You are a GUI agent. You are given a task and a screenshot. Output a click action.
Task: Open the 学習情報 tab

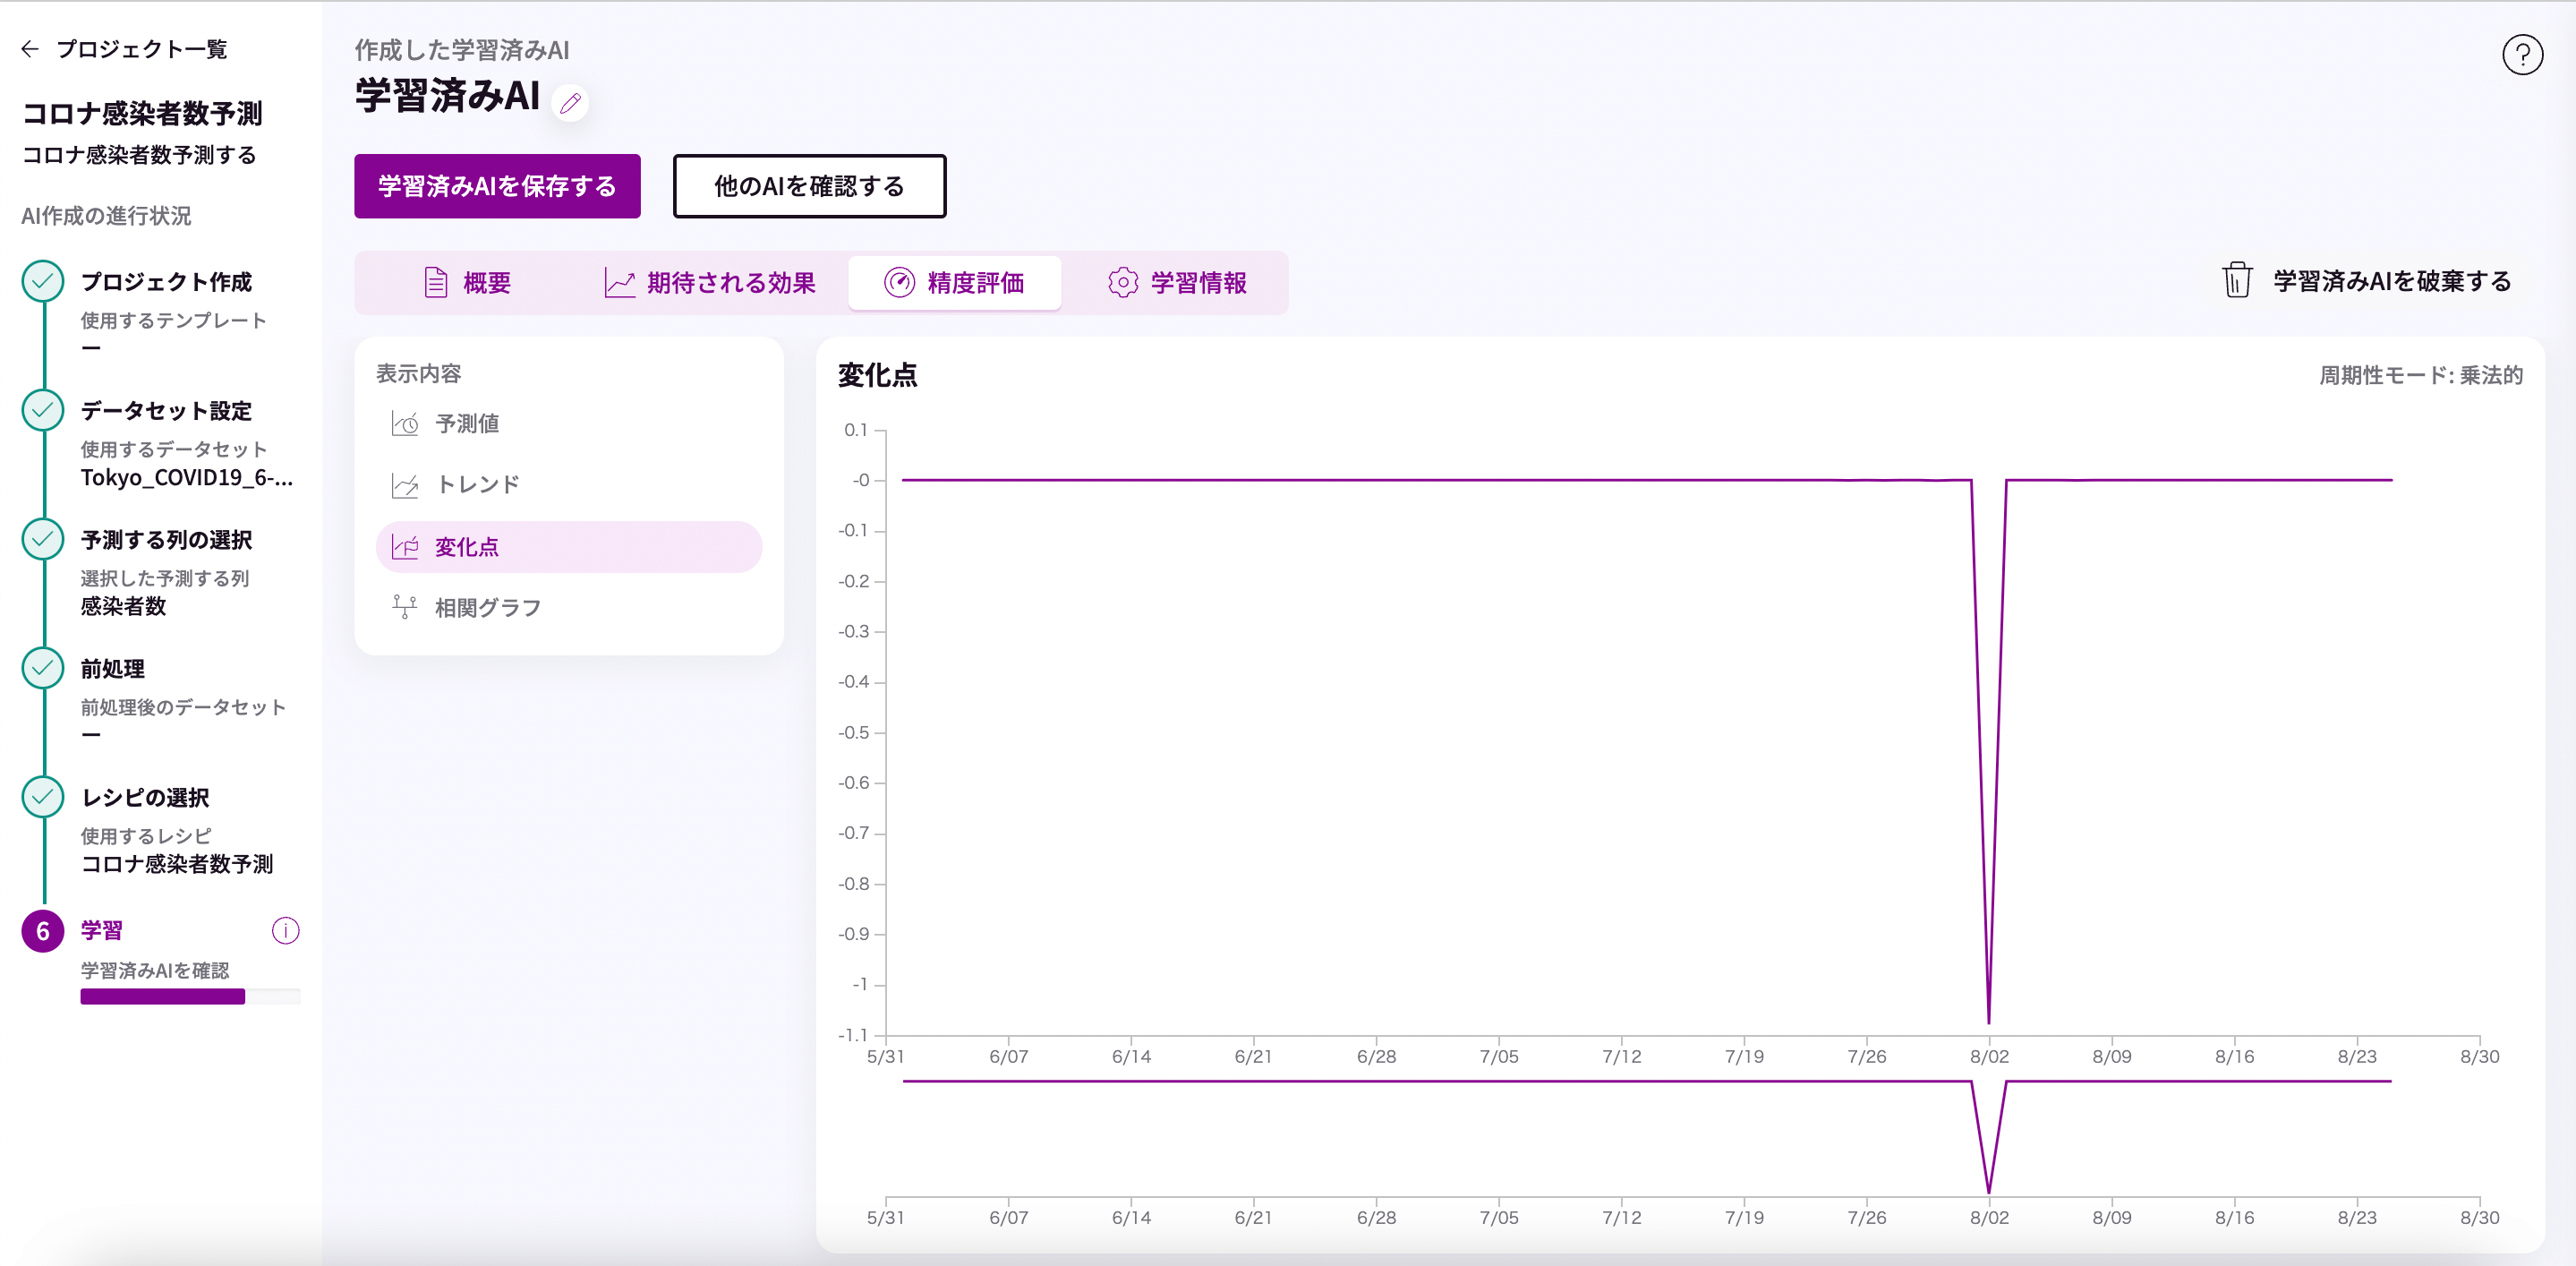point(1177,283)
